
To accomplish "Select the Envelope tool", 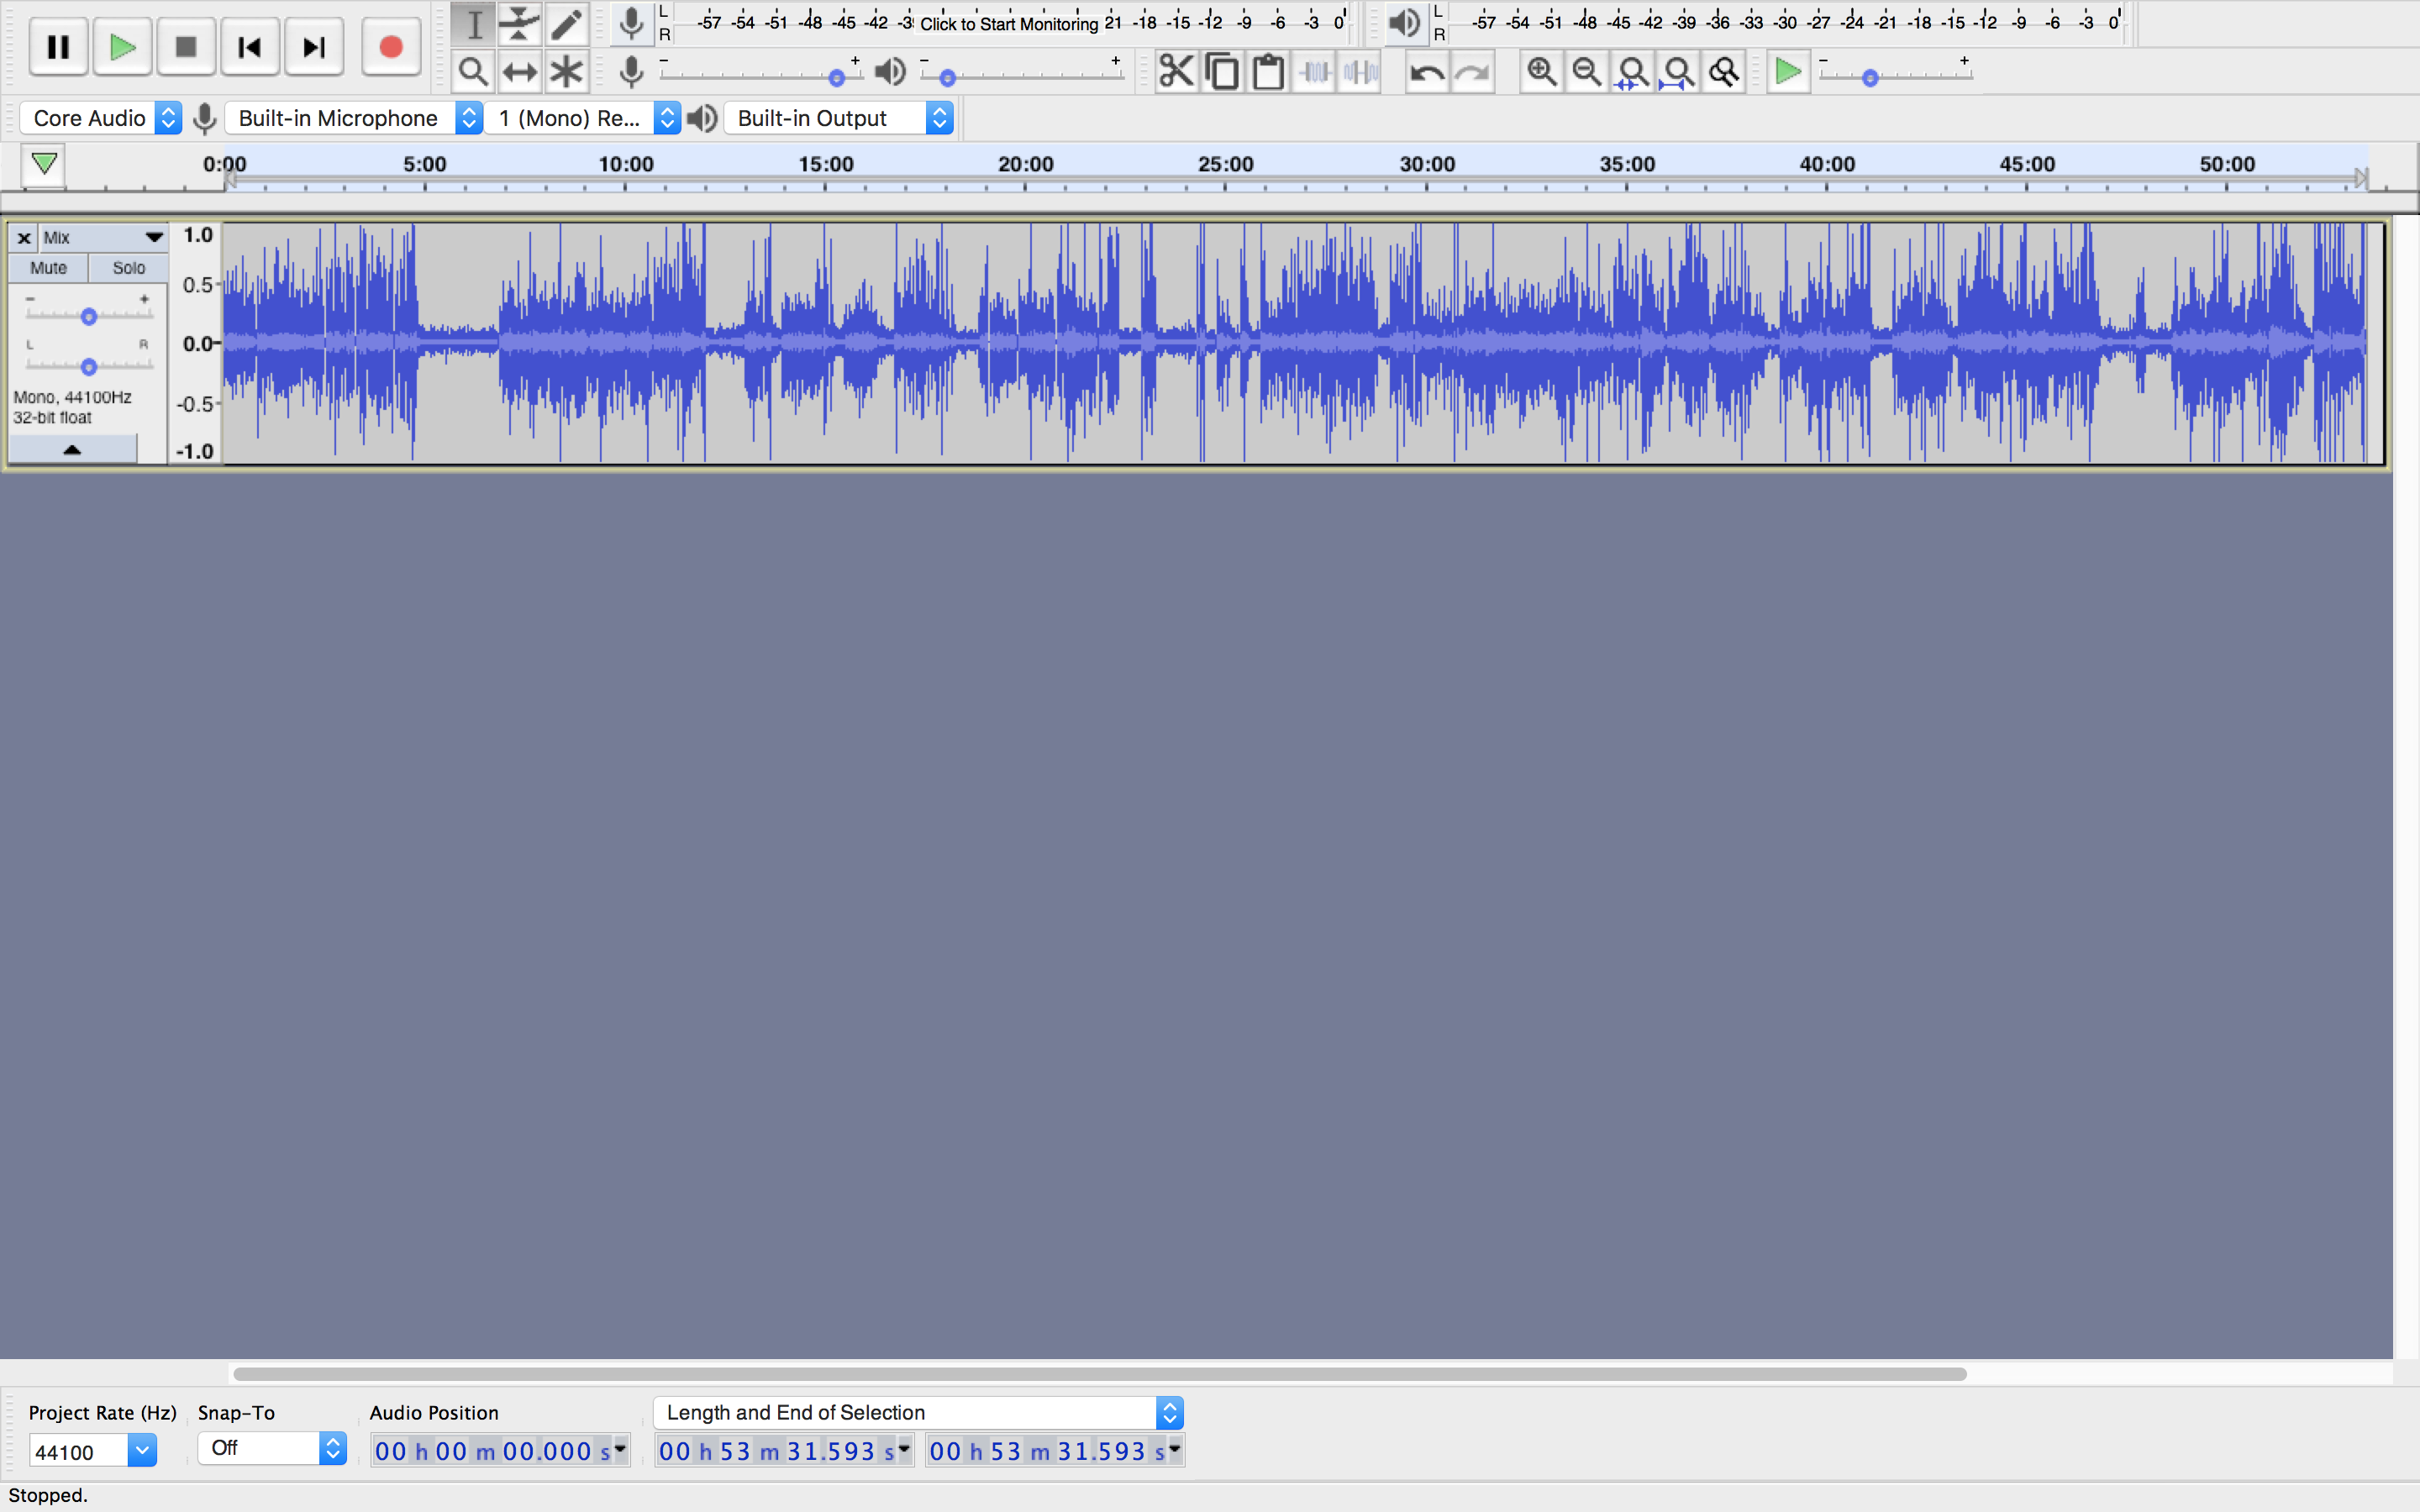I will [520, 24].
